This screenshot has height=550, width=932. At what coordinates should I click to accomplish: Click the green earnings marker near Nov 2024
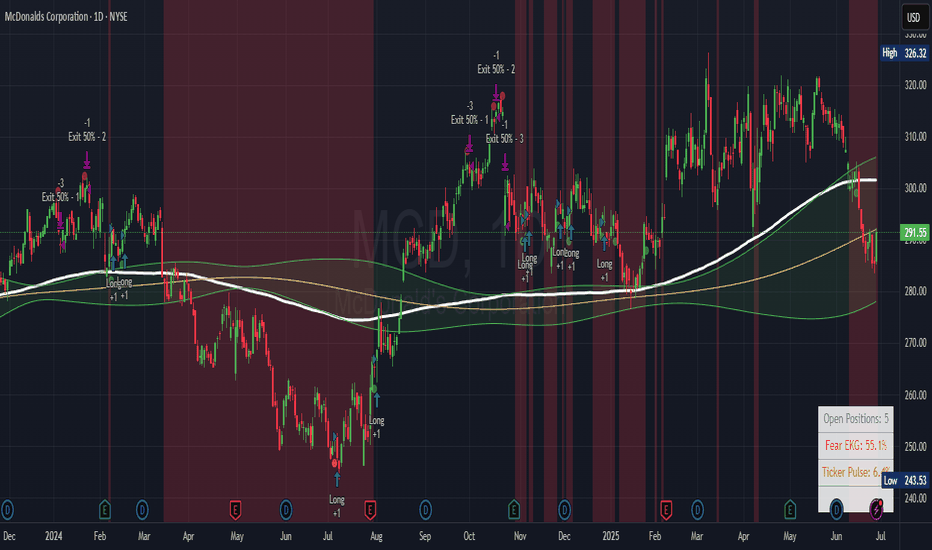click(514, 510)
